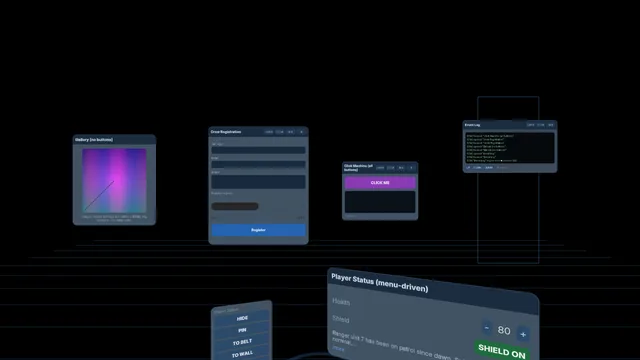Focus the large text area in Crew Registration
Image resolution: width=640 pixels, height=360 pixels.
click(x=258, y=182)
